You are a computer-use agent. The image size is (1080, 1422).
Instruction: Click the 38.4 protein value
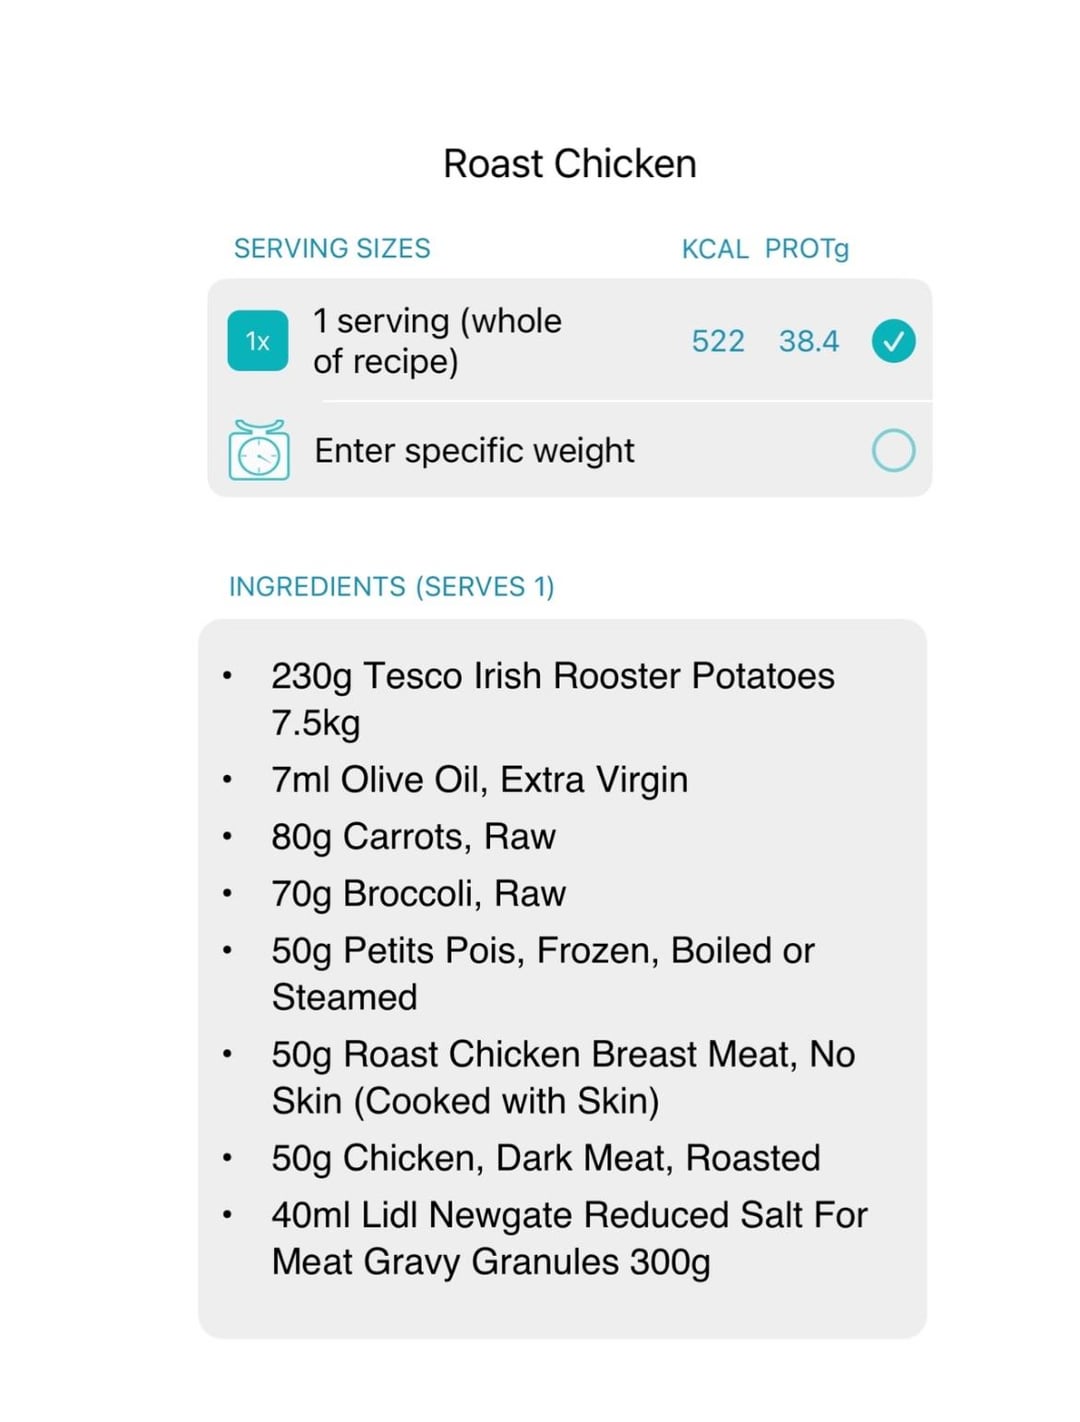(x=808, y=341)
